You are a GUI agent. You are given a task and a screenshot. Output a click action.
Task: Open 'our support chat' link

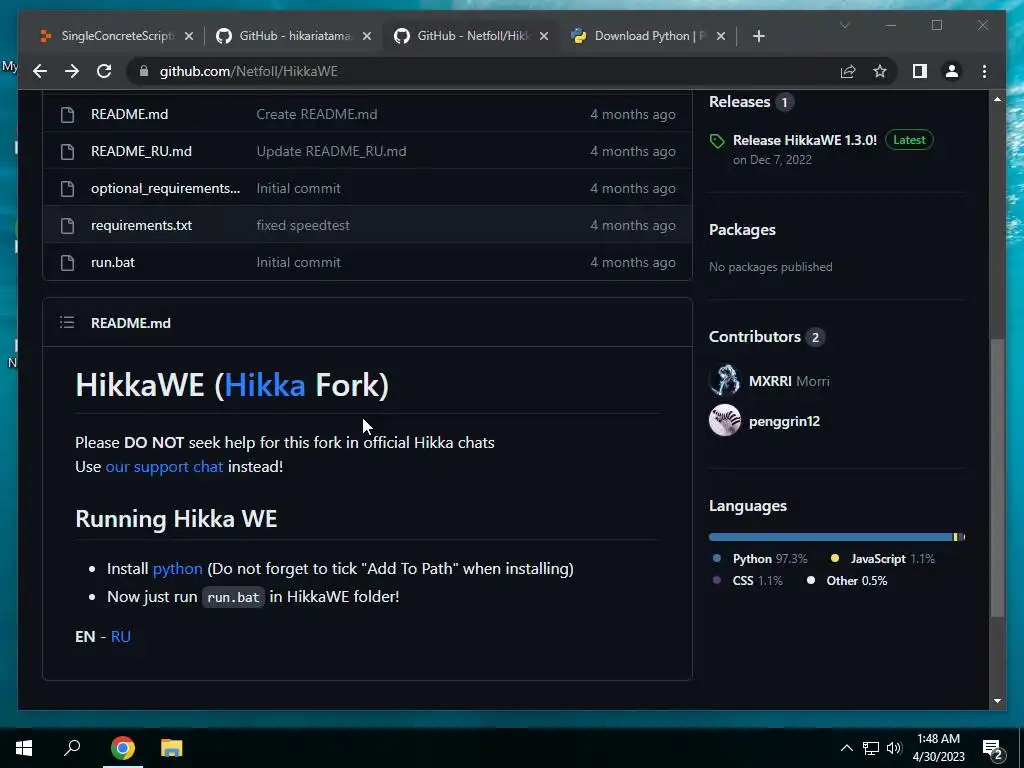[164, 466]
